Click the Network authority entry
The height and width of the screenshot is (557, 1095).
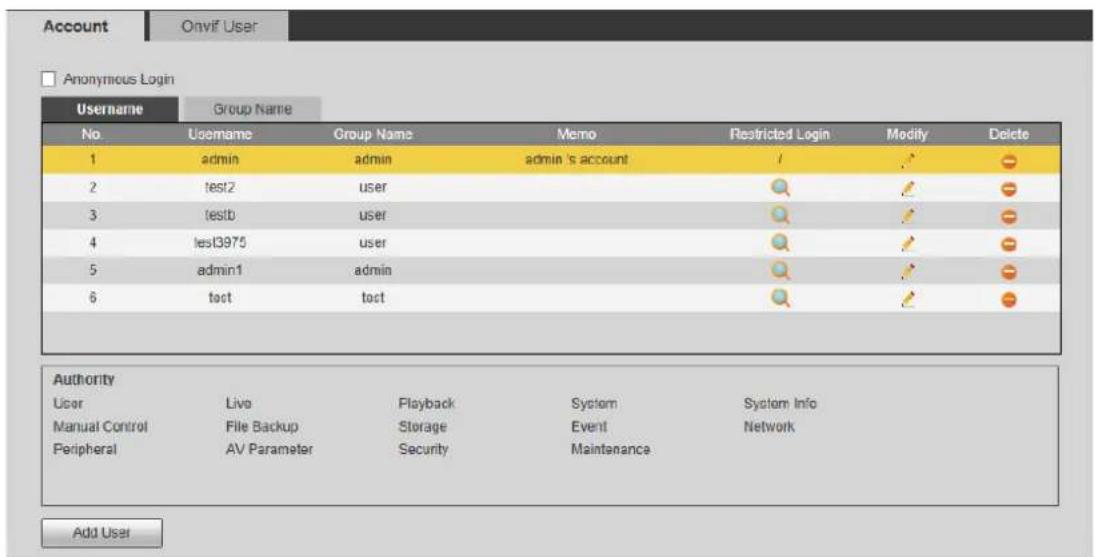[x=769, y=426]
